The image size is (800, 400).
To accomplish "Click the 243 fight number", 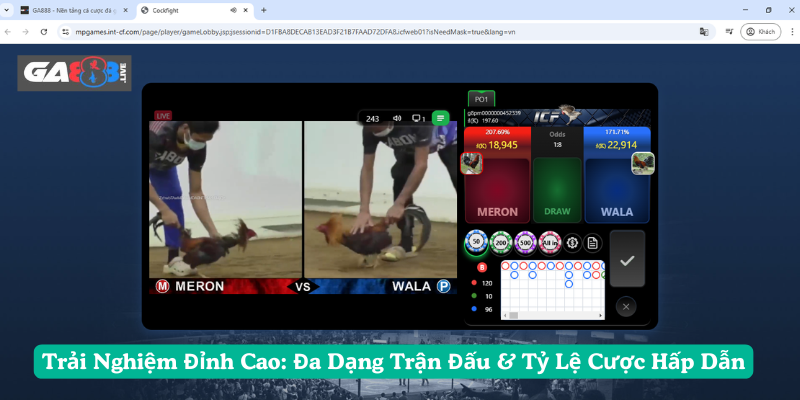I will point(372,118).
